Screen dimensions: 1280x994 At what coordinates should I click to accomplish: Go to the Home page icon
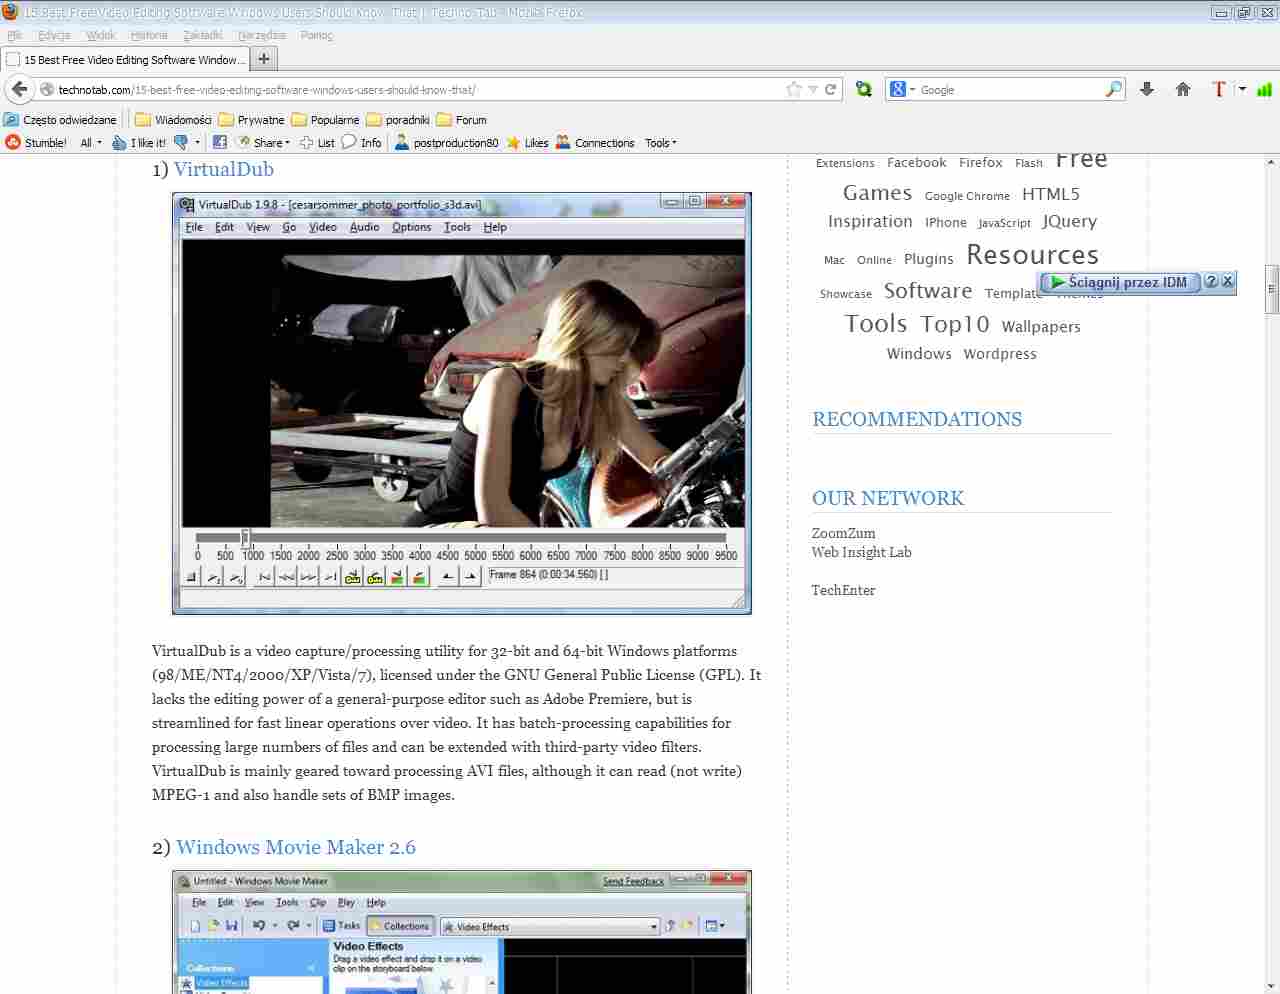1183,89
